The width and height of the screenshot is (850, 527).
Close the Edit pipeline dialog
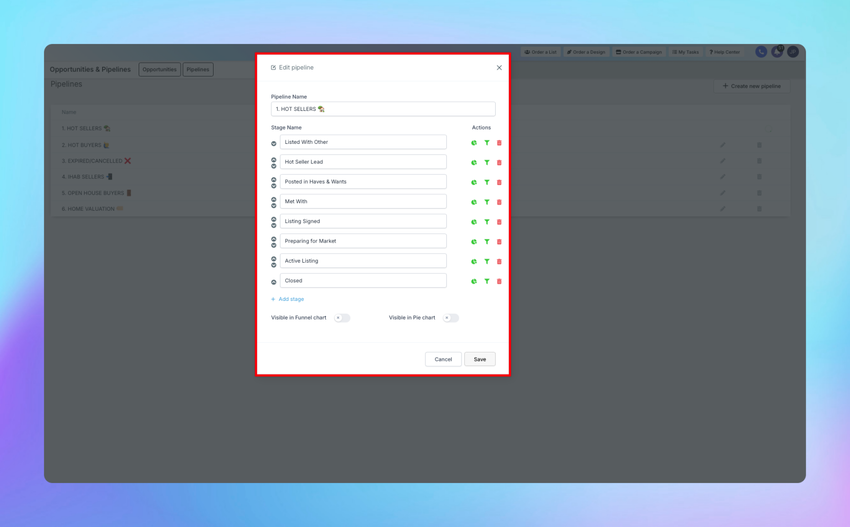[x=499, y=68]
